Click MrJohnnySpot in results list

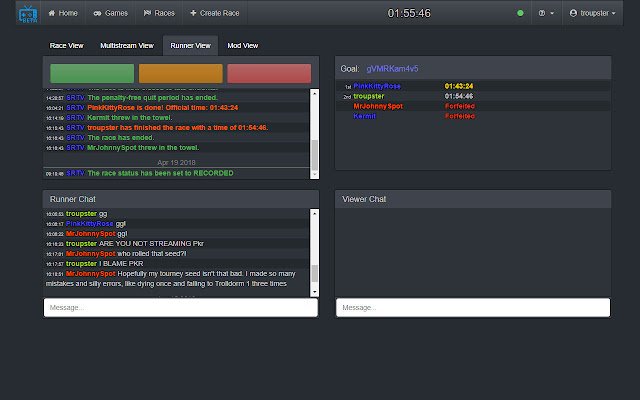pyautogui.click(x=378, y=106)
